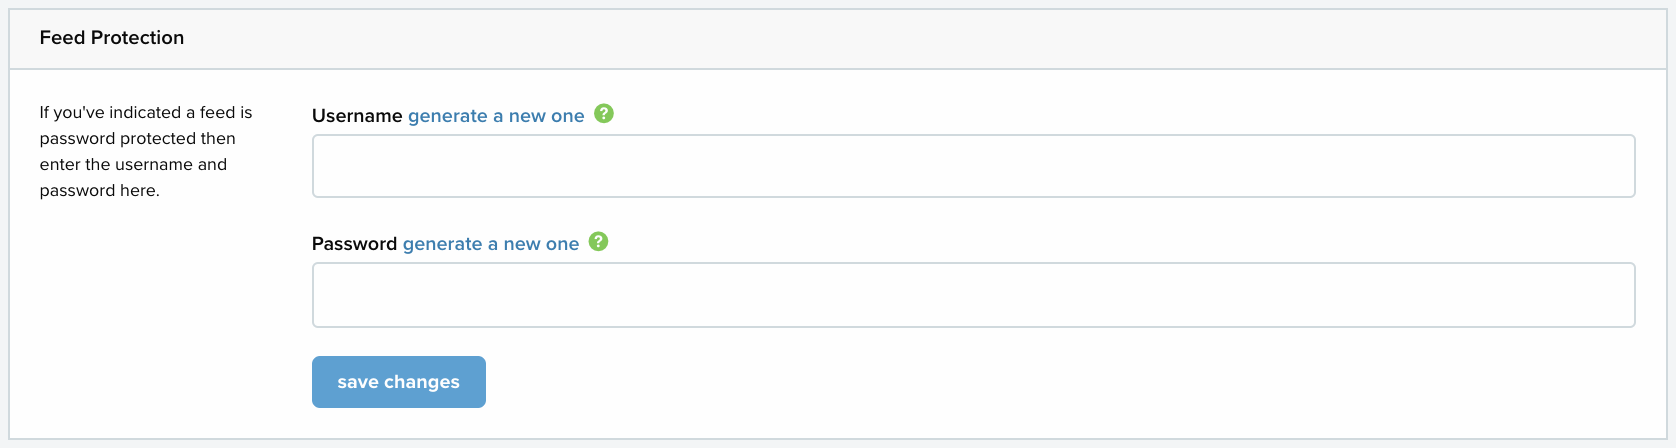Click the bold Password label

pos(355,244)
